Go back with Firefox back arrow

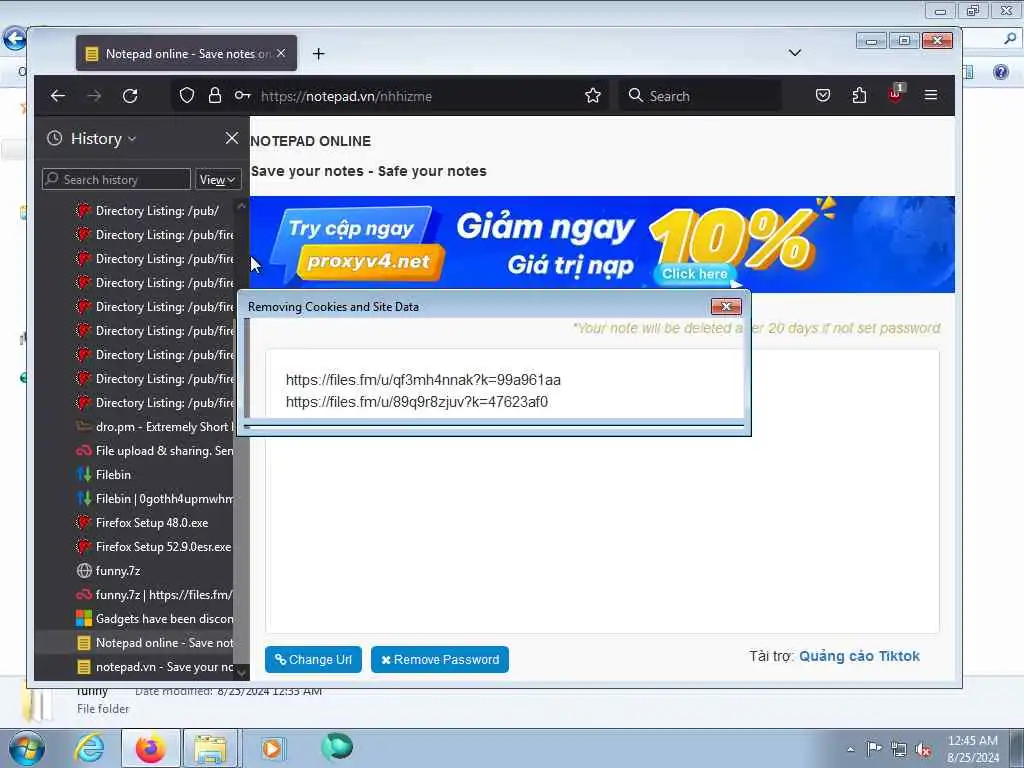pos(58,96)
